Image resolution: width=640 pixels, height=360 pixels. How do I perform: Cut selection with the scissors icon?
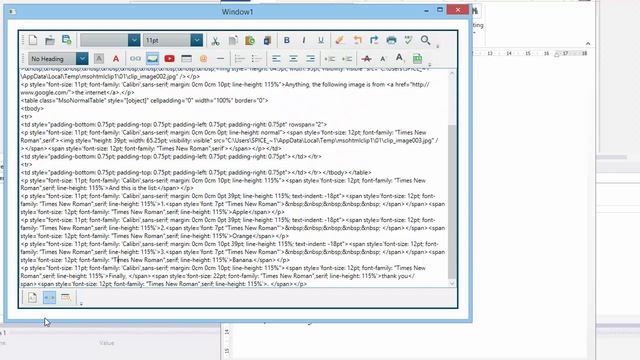click(x=215, y=40)
